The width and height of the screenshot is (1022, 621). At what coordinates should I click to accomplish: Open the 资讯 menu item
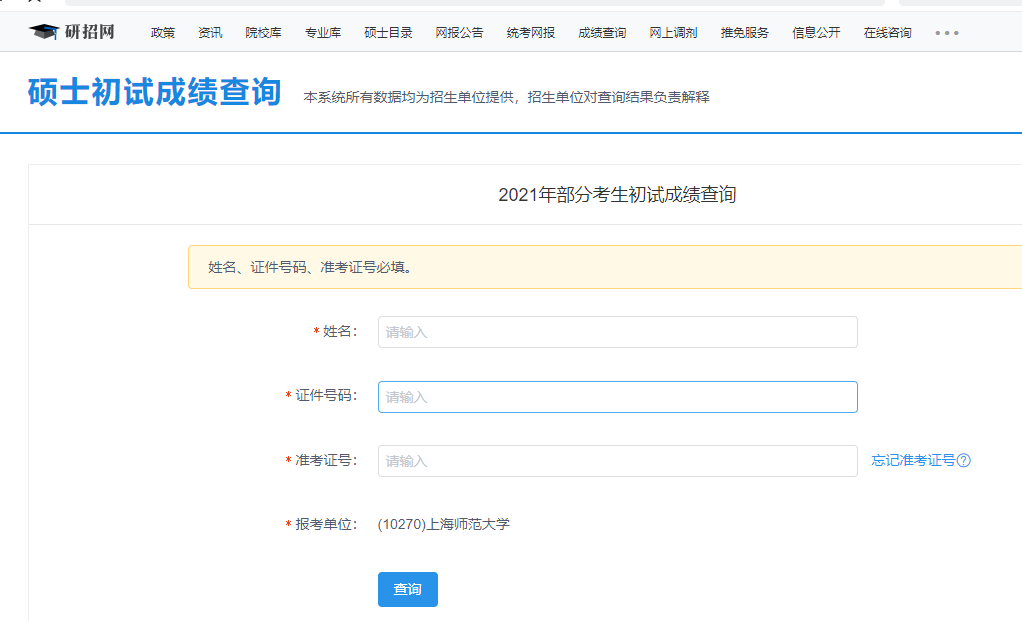coord(210,31)
